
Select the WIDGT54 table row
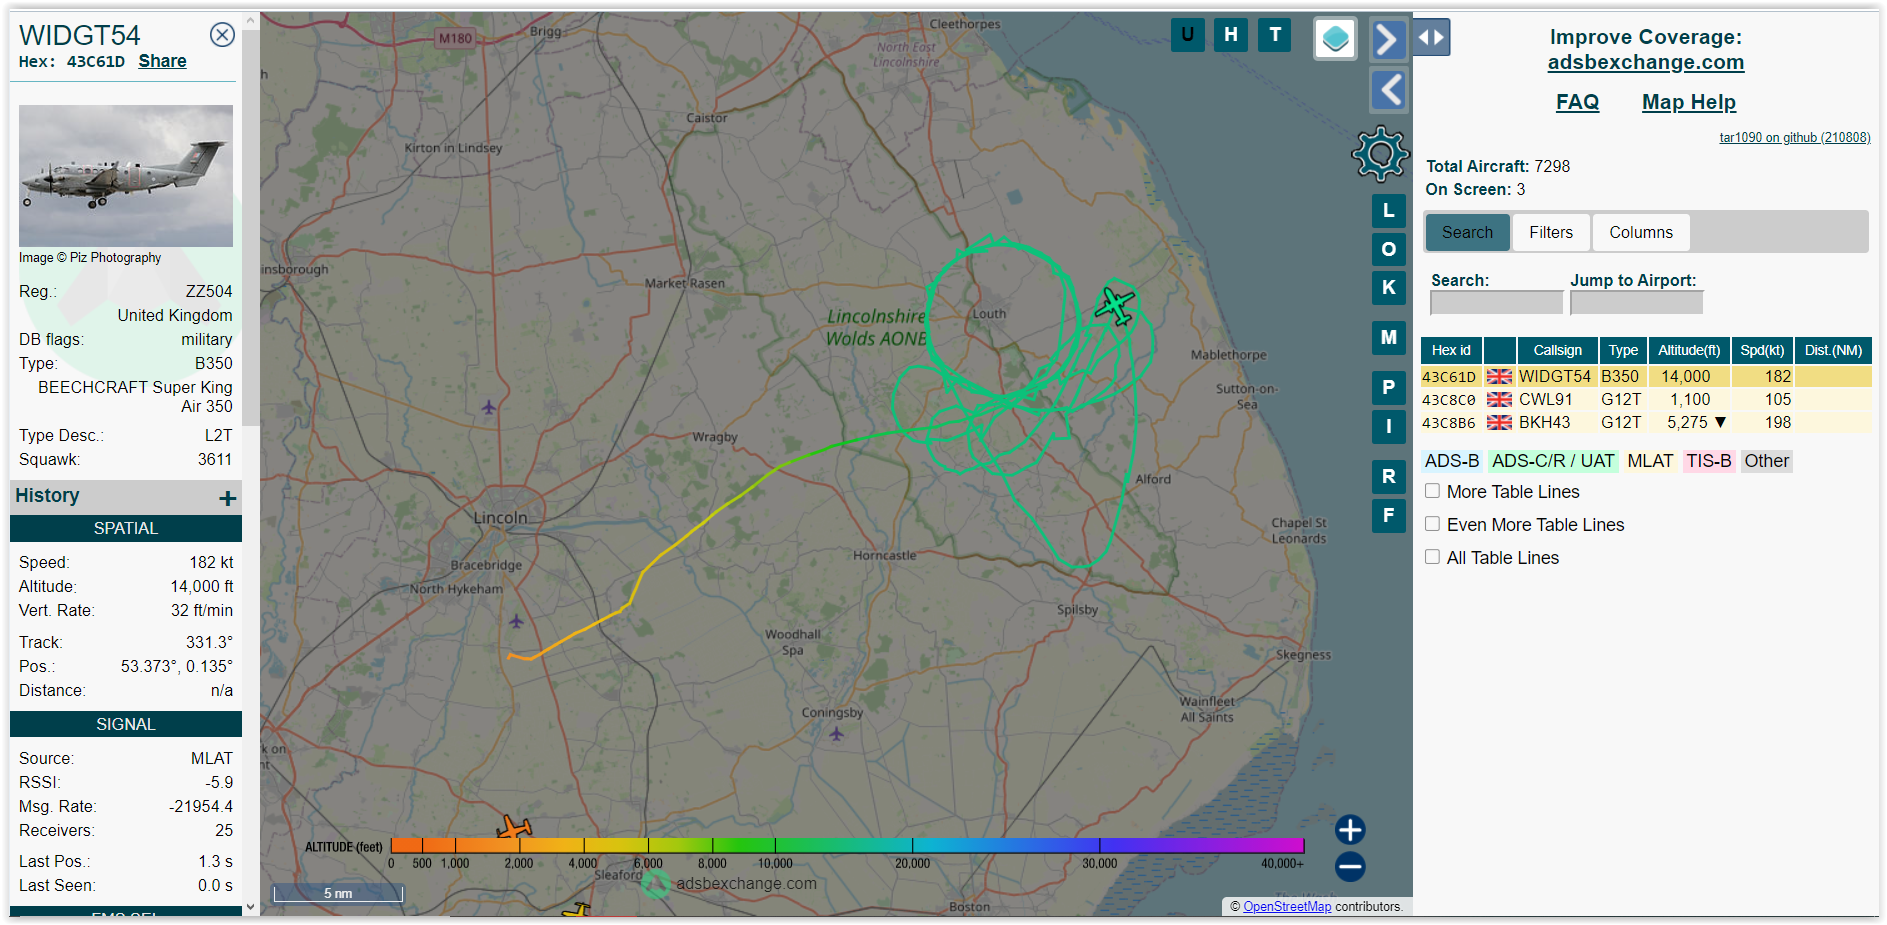click(1646, 377)
